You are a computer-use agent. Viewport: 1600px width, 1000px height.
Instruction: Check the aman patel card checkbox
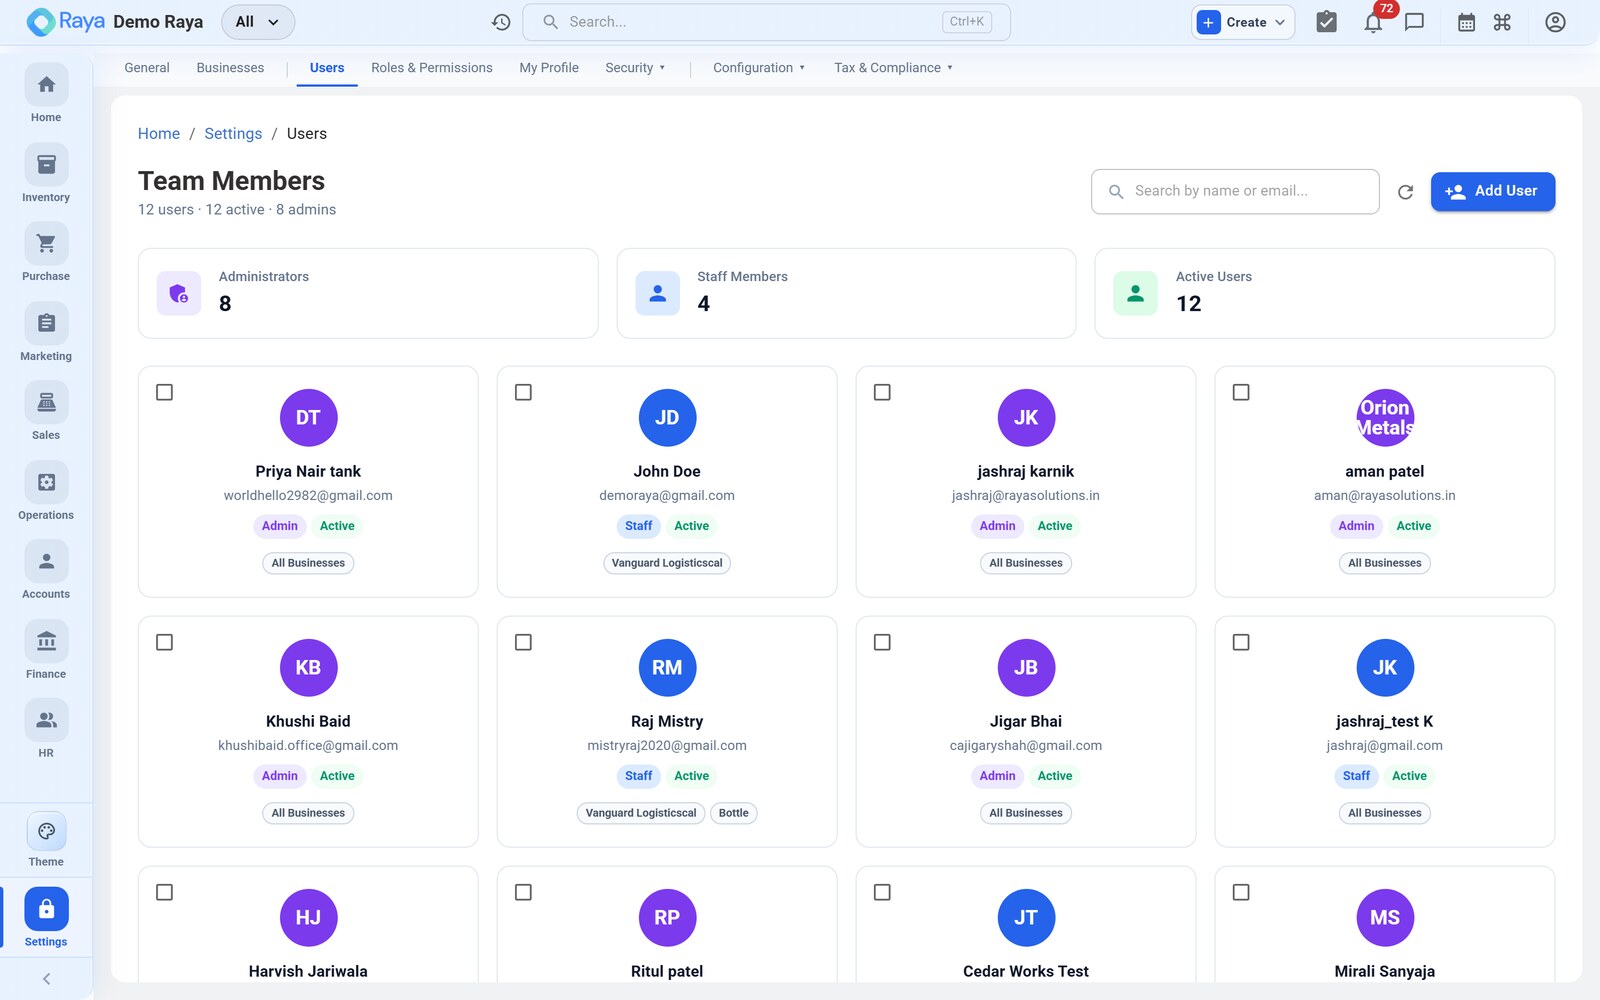pos(1241,393)
